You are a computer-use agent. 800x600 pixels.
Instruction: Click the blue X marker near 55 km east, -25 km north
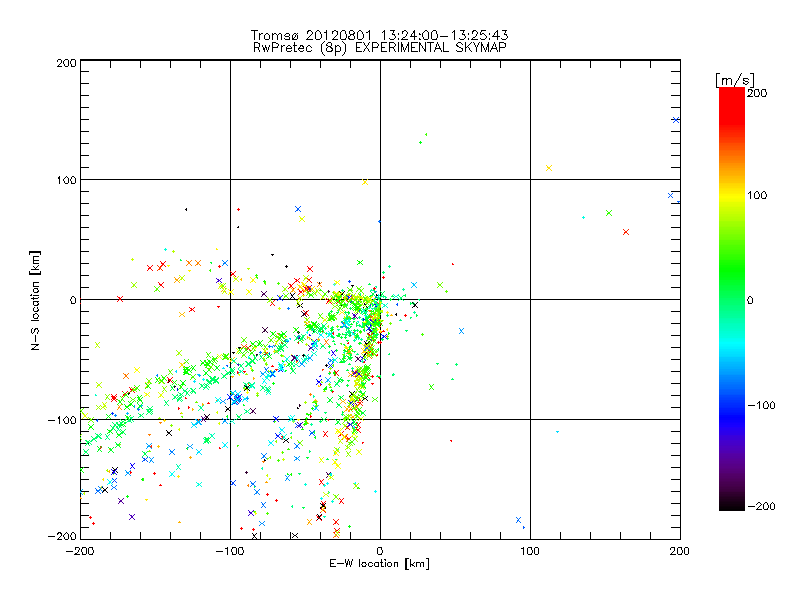tap(461, 331)
